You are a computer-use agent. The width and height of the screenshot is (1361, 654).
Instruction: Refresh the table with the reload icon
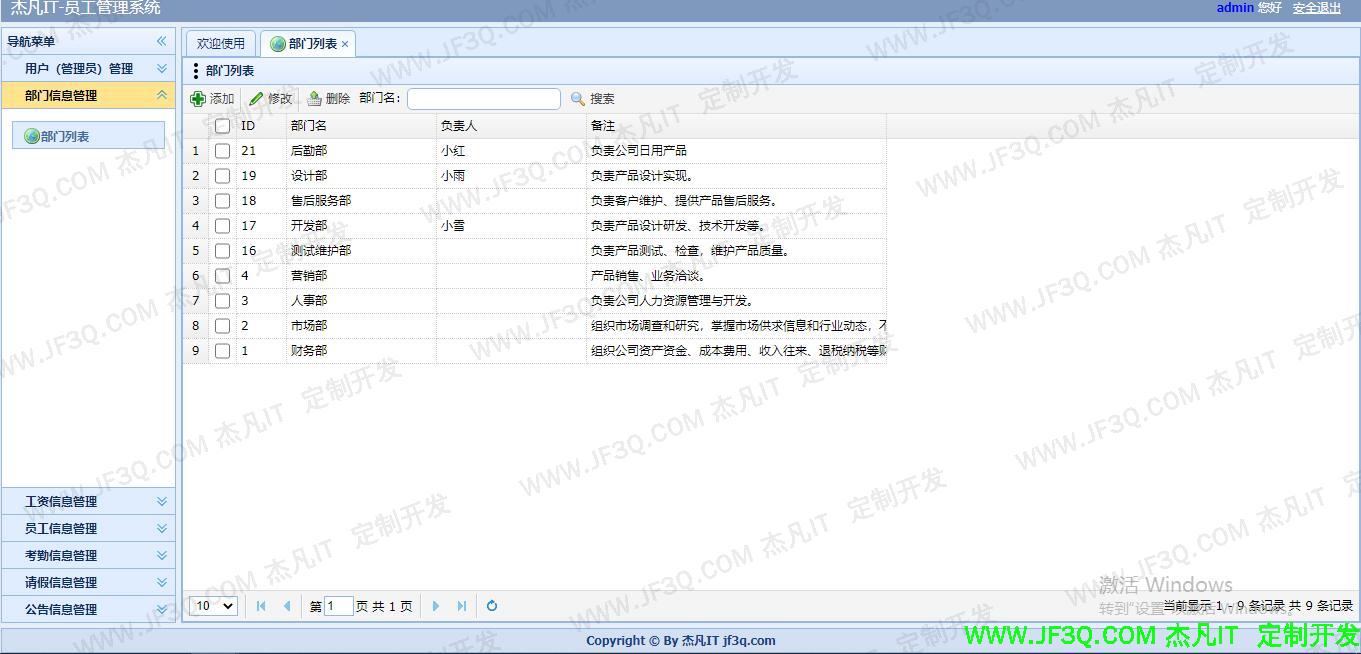click(x=491, y=605)
